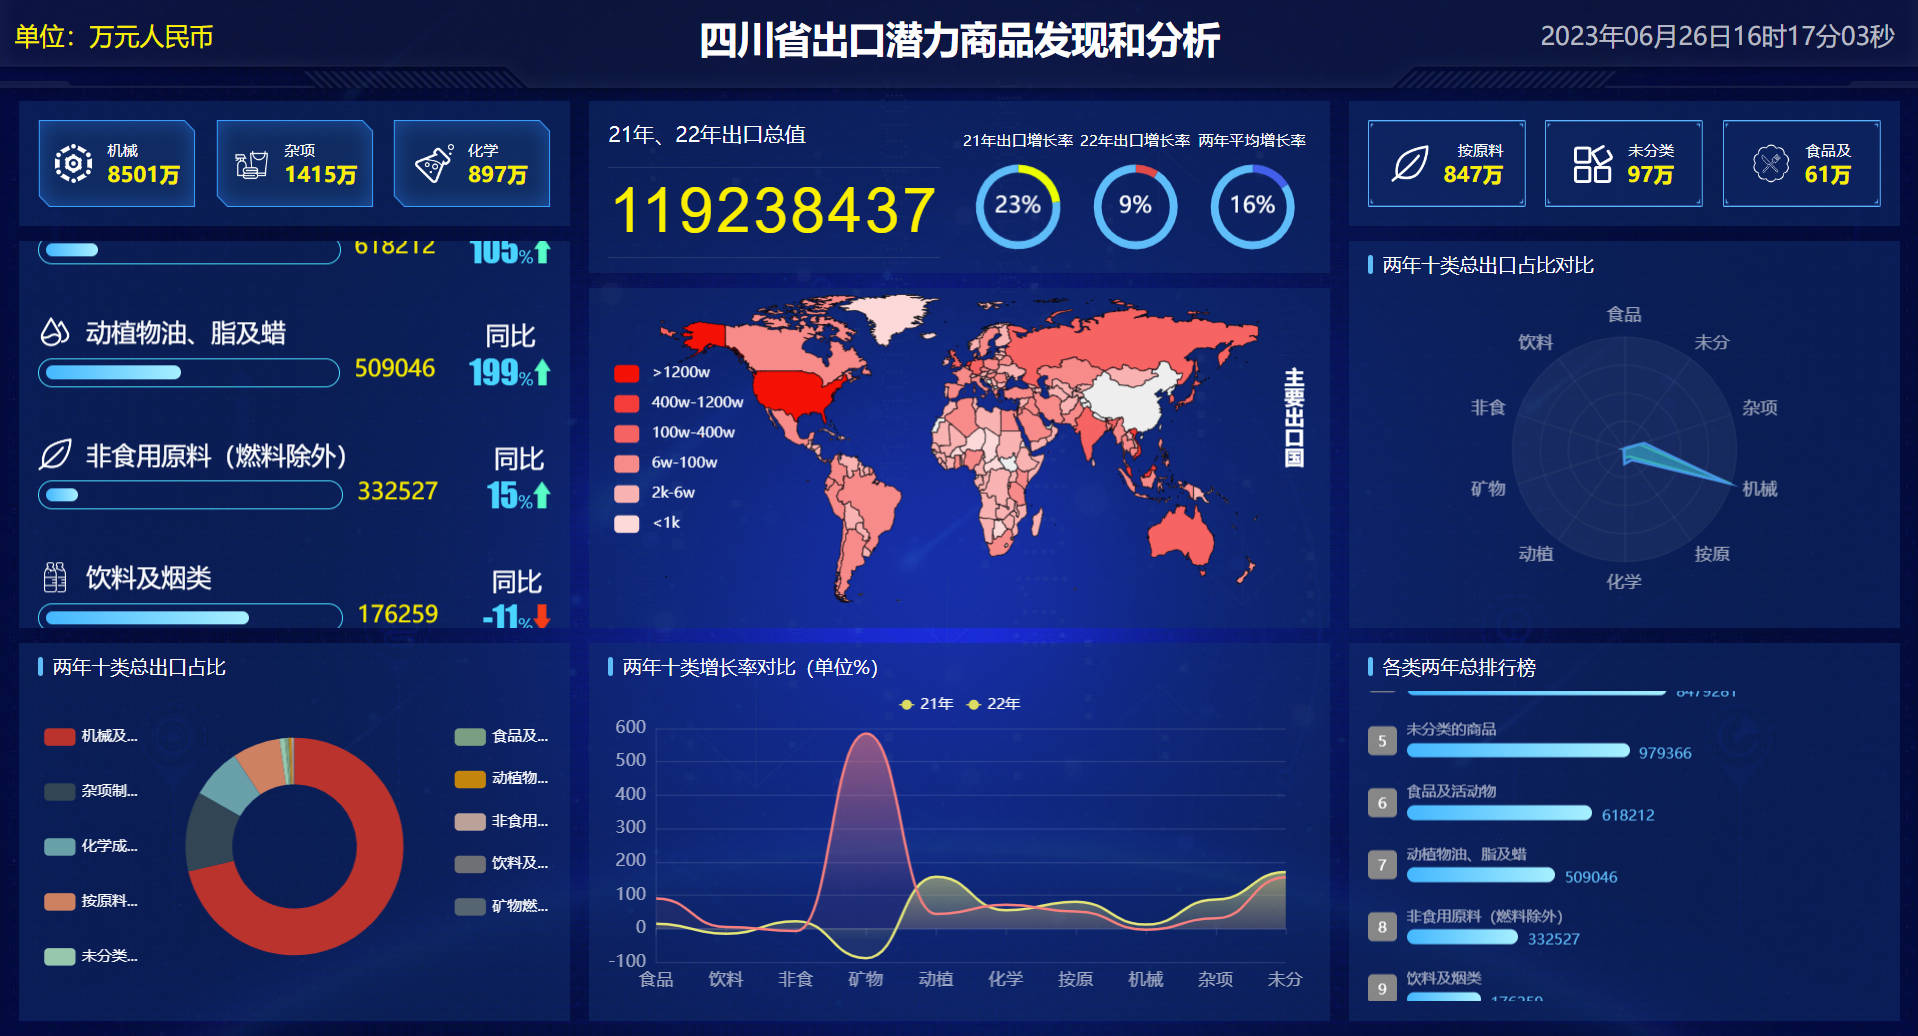Image resolution: width=1918 pixels, height=1036 pixels.
Task: Click rank 7 动植物油、脂及蜡 ranking row
Action: tap(1493, 865)
